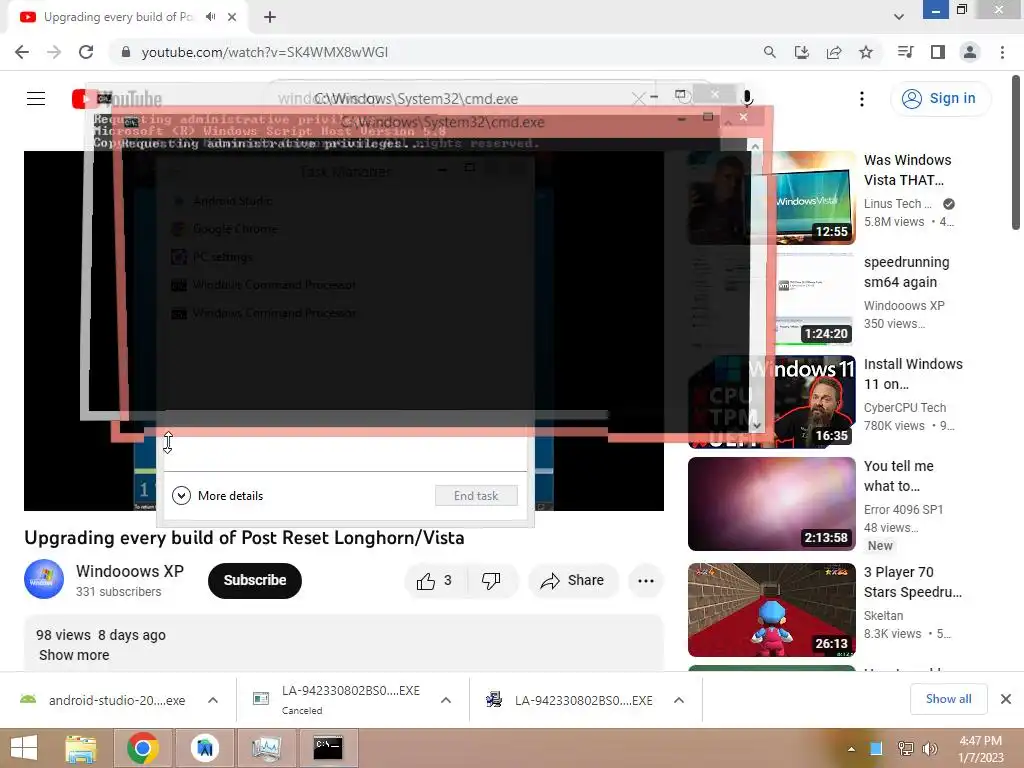Open the YouTube hamburger guide menu
This screenshot has height=768, width=1024.
coord(36,99)
